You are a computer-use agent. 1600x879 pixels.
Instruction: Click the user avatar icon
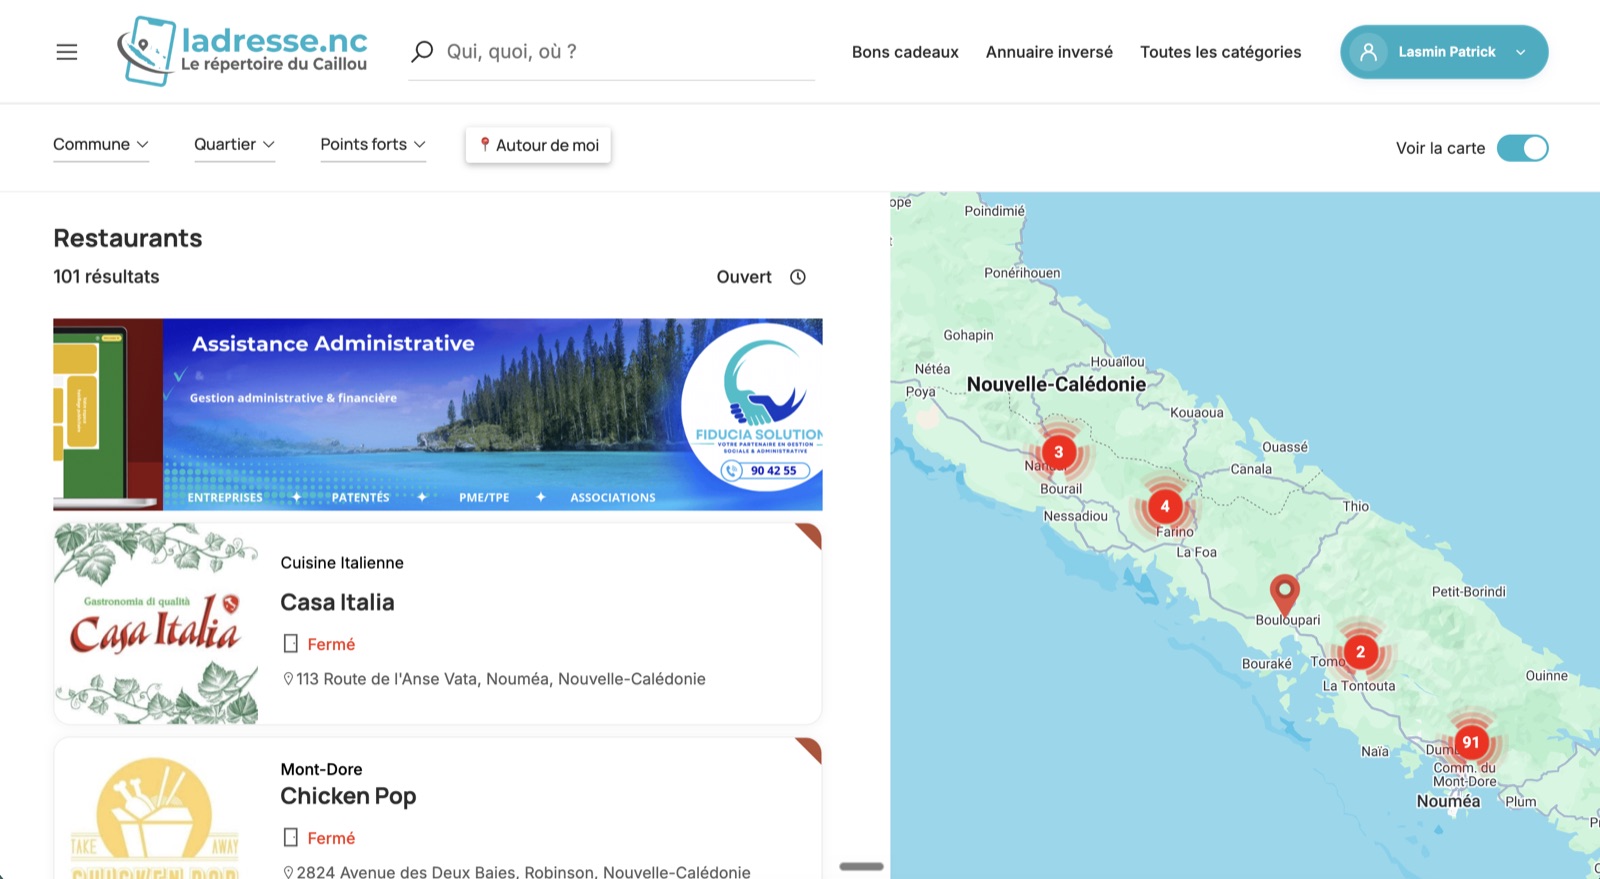1369,52
